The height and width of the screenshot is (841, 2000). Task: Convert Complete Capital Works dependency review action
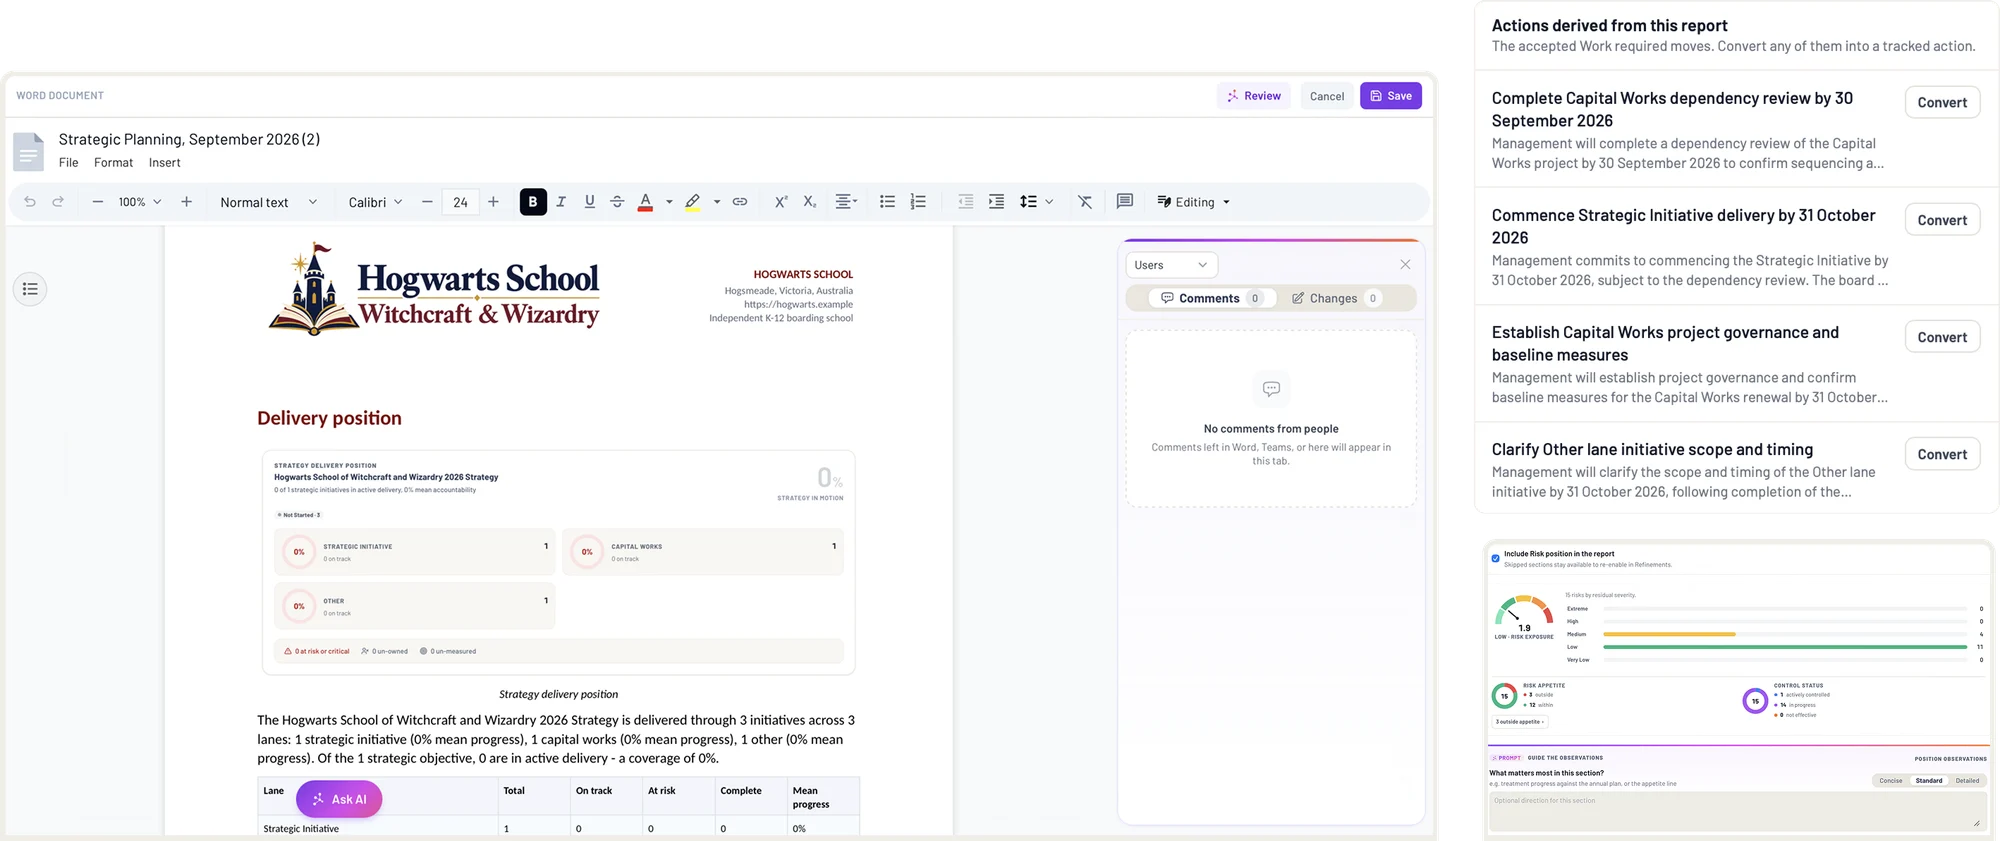click(x=1942, y=103)
